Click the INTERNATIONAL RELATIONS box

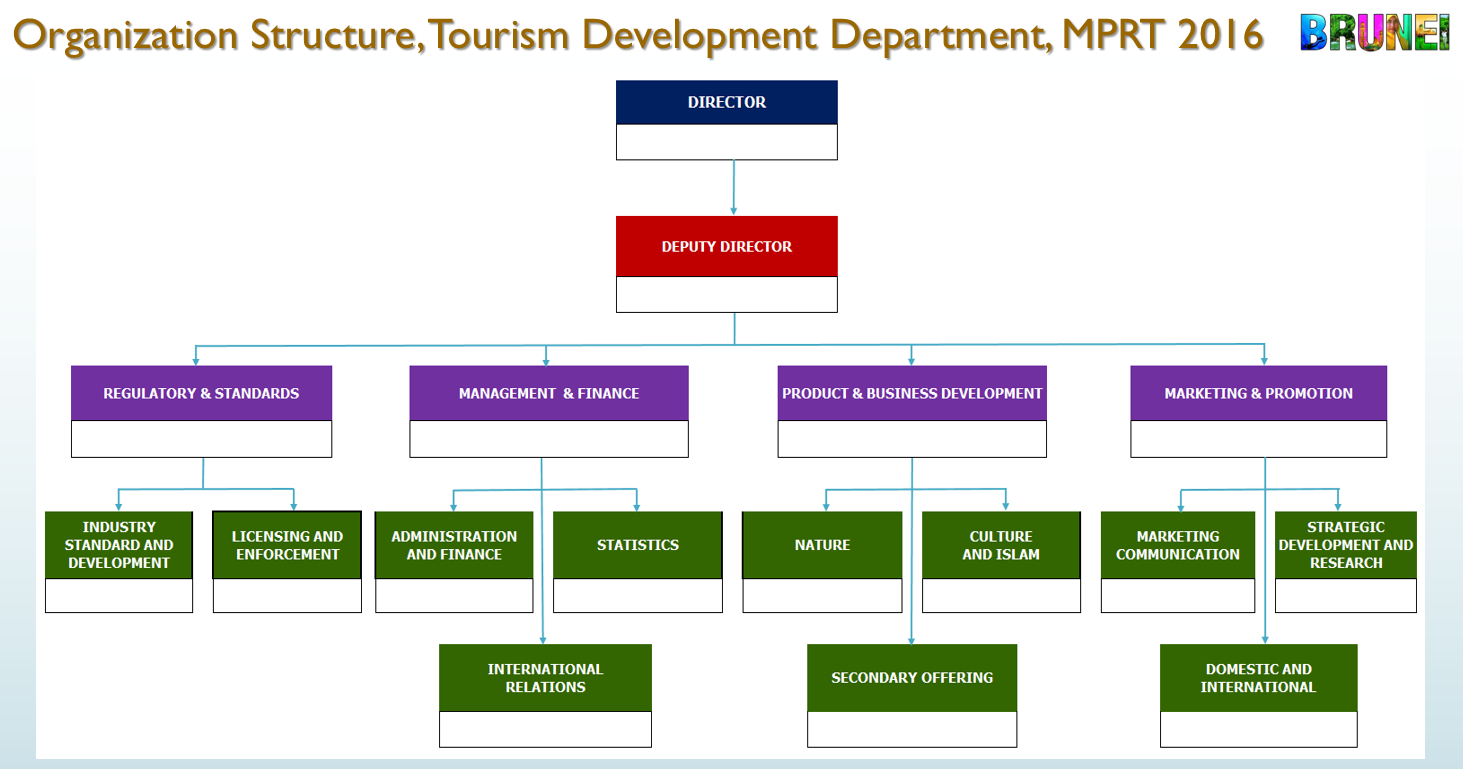tap(545, 678)
